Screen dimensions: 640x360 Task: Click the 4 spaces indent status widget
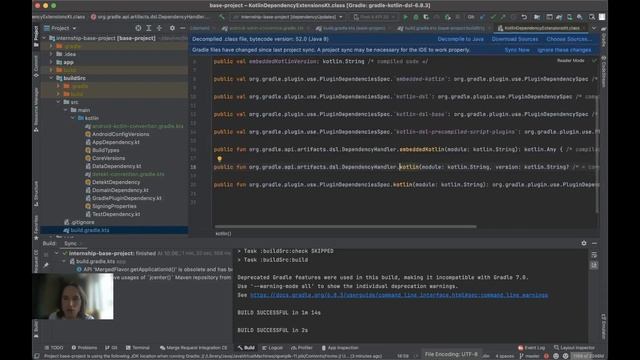tap(504, 356)
